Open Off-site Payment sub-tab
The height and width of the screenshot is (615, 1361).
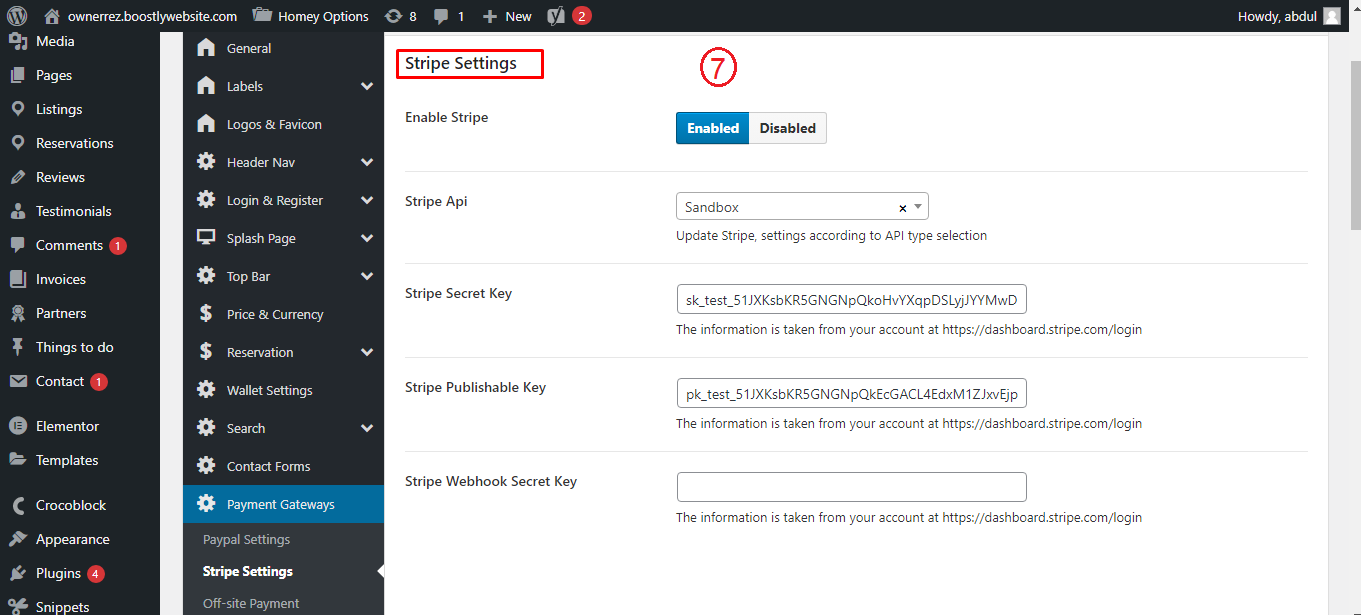pos(251,603)
